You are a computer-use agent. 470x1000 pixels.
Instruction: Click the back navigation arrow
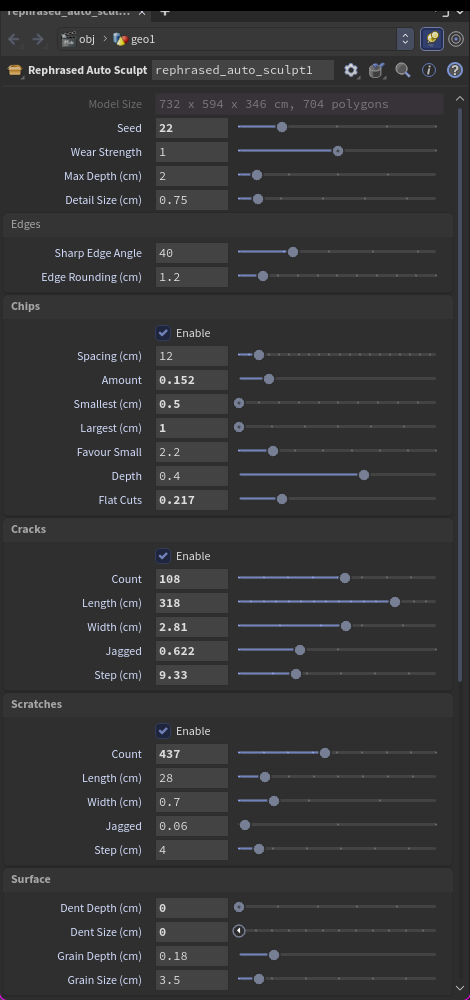[x=14, y=39]
